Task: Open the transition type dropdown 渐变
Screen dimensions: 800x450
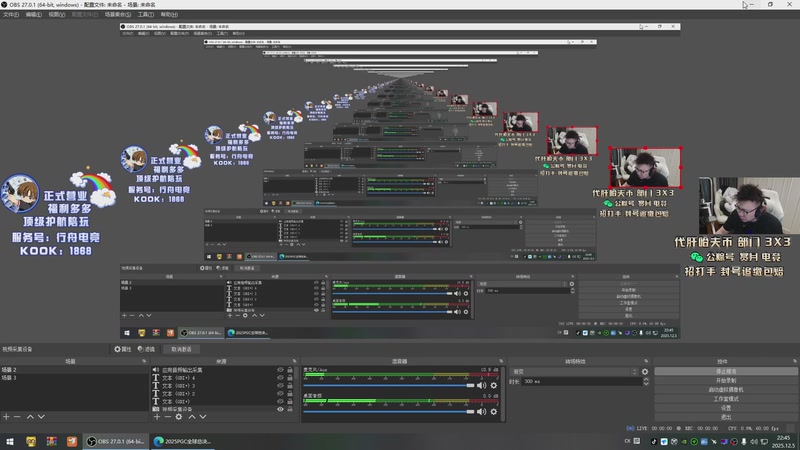Action: point(574,372)
